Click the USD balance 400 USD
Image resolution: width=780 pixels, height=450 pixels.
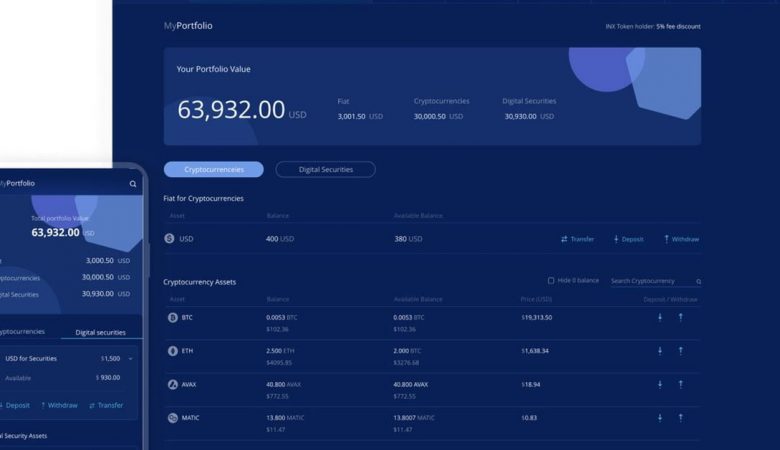[x=280, y=239]
